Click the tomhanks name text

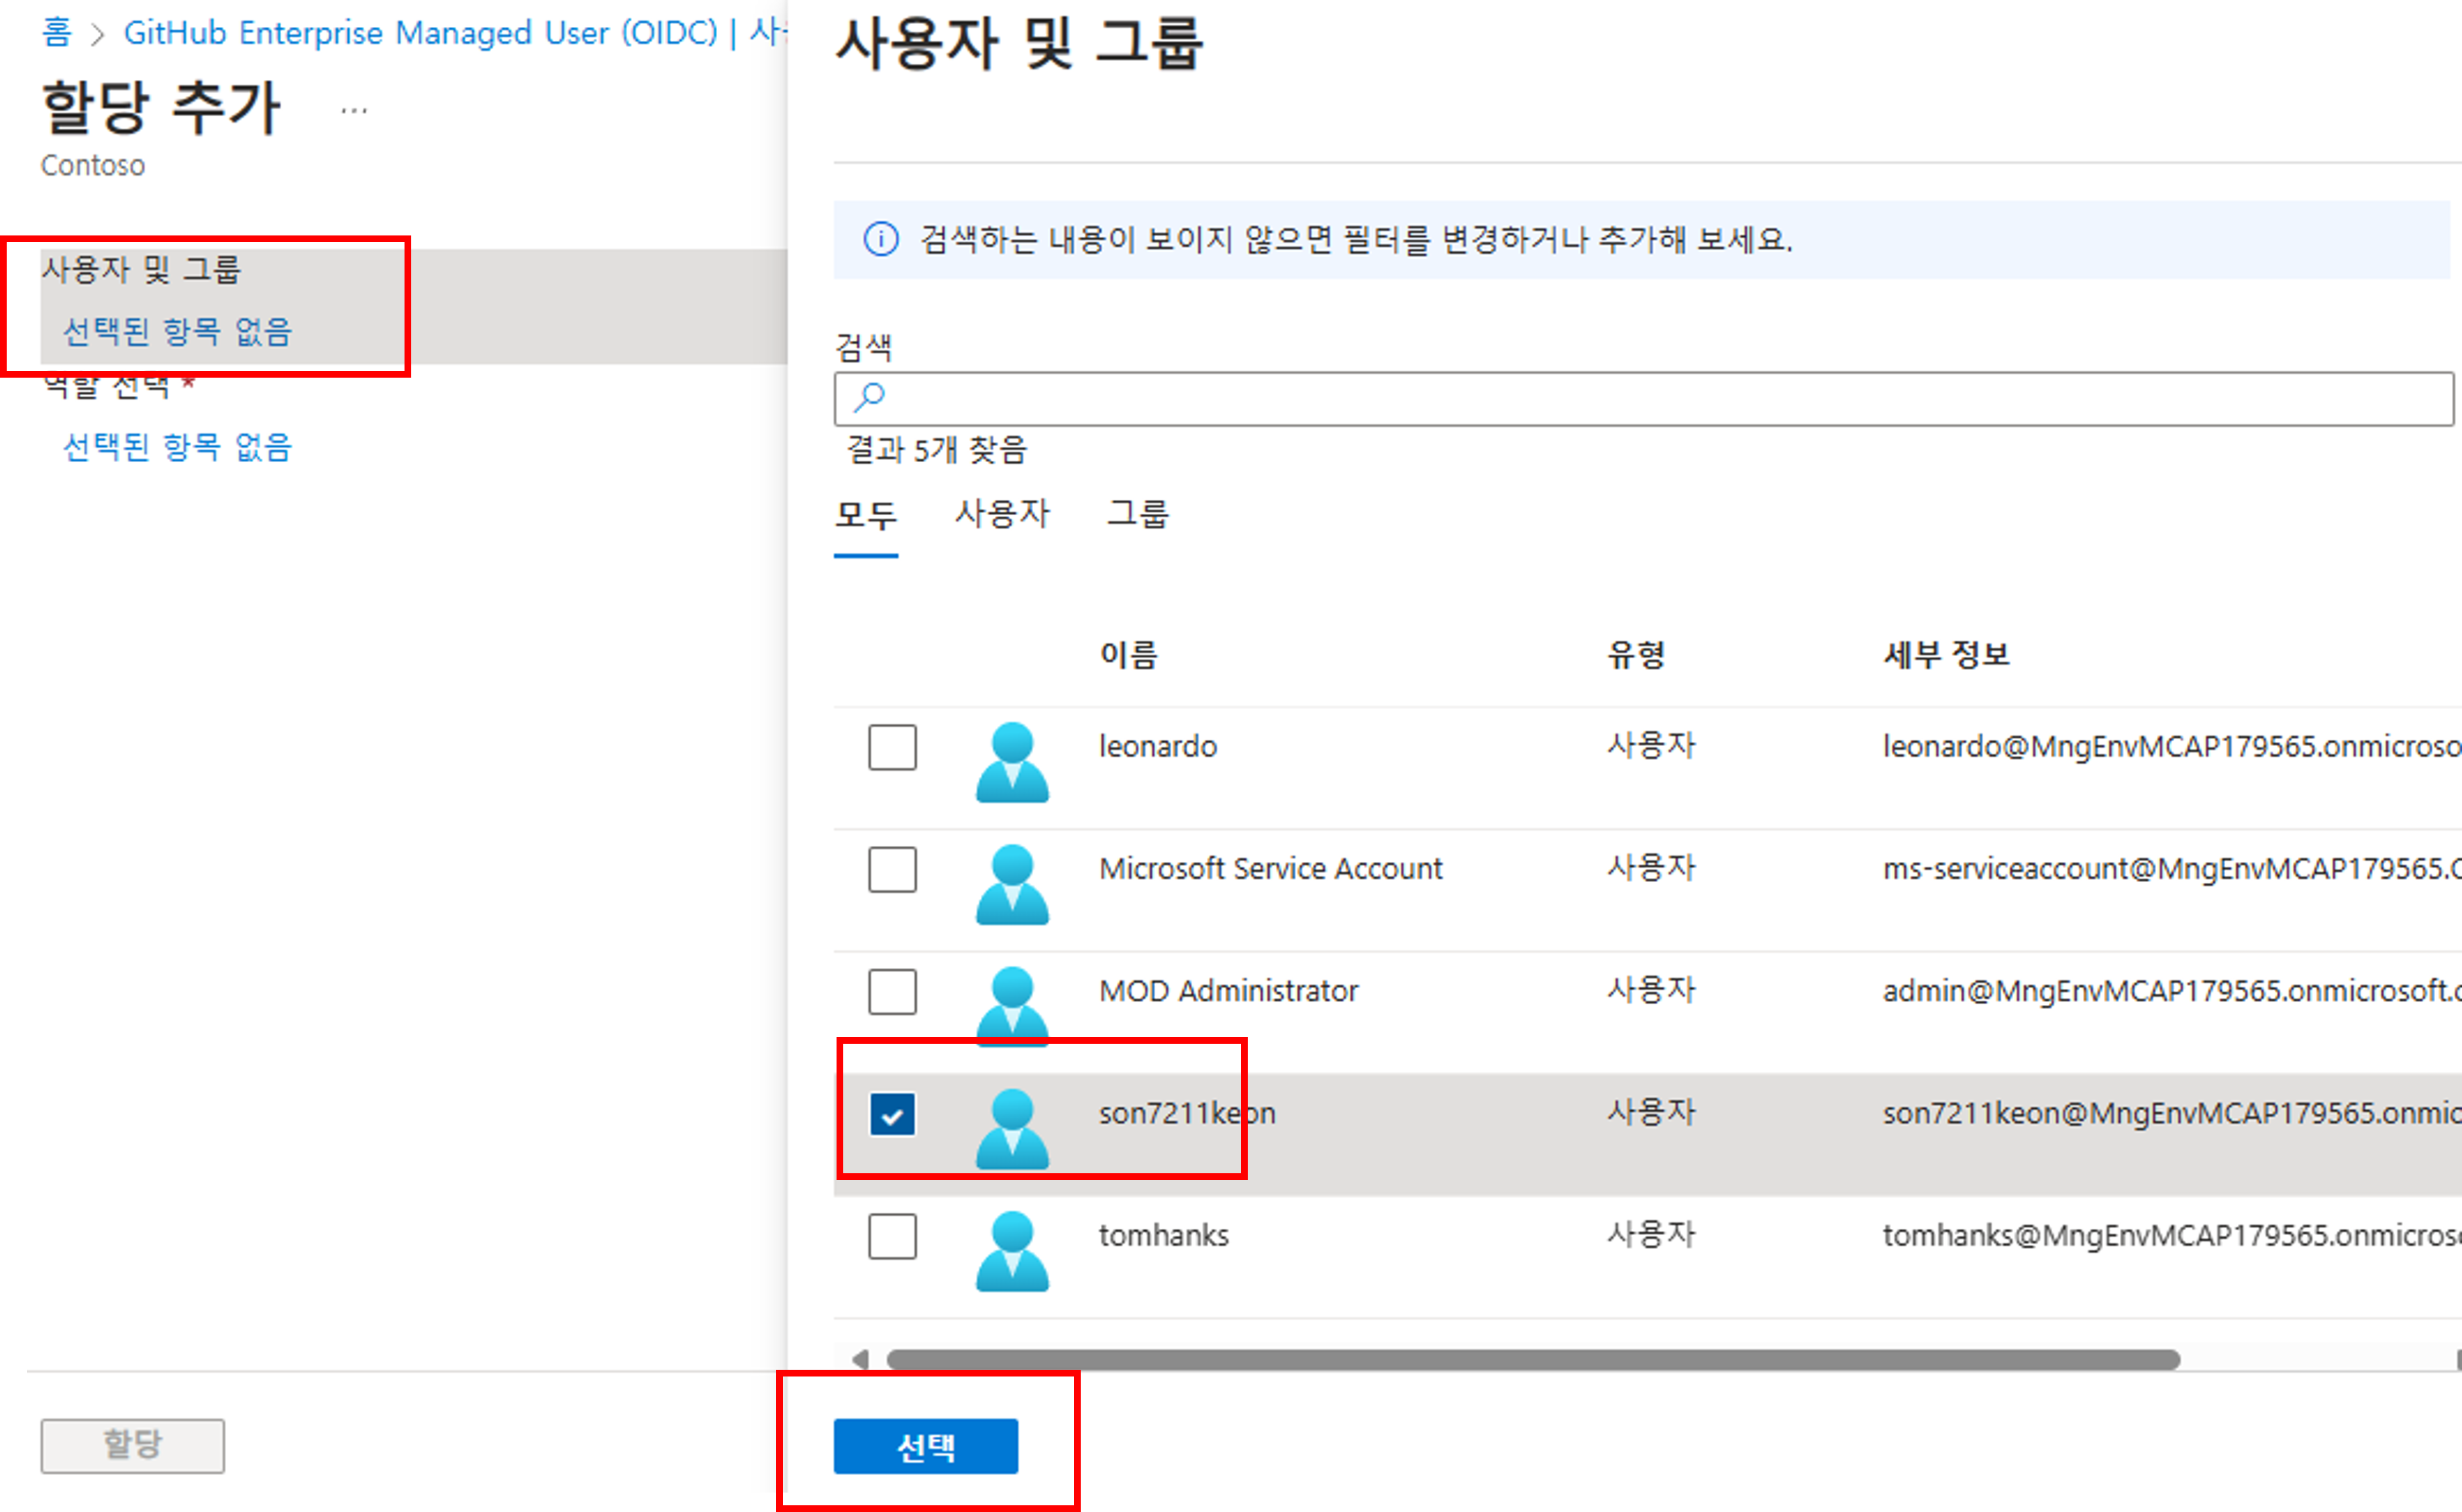1164,1235
